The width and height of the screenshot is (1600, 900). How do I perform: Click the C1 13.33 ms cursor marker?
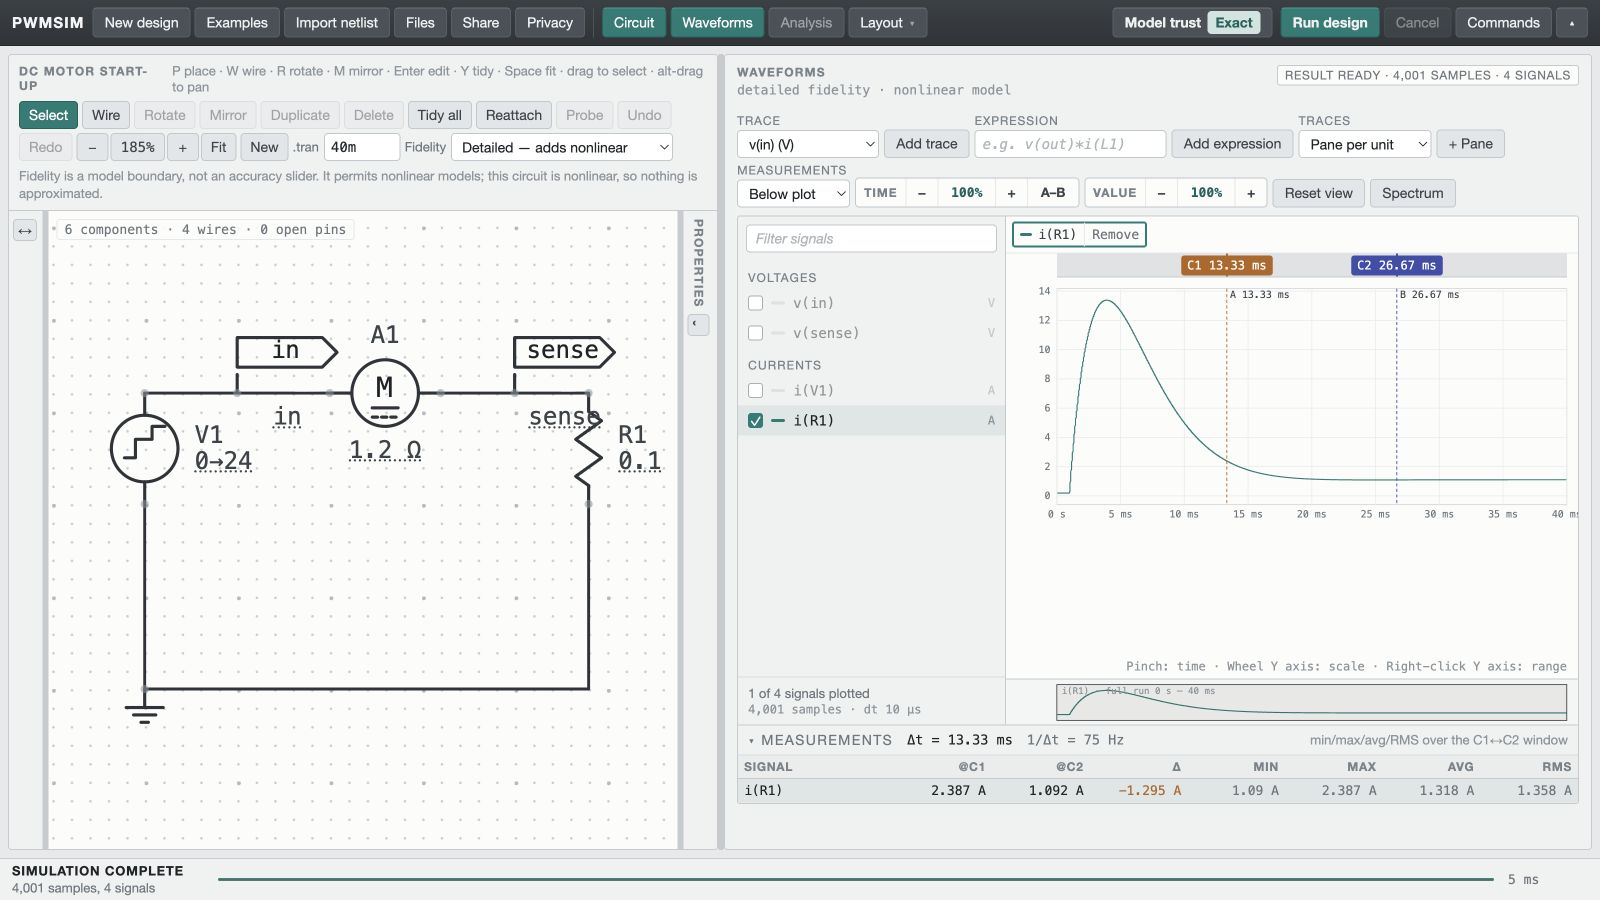click(1226, 265)
